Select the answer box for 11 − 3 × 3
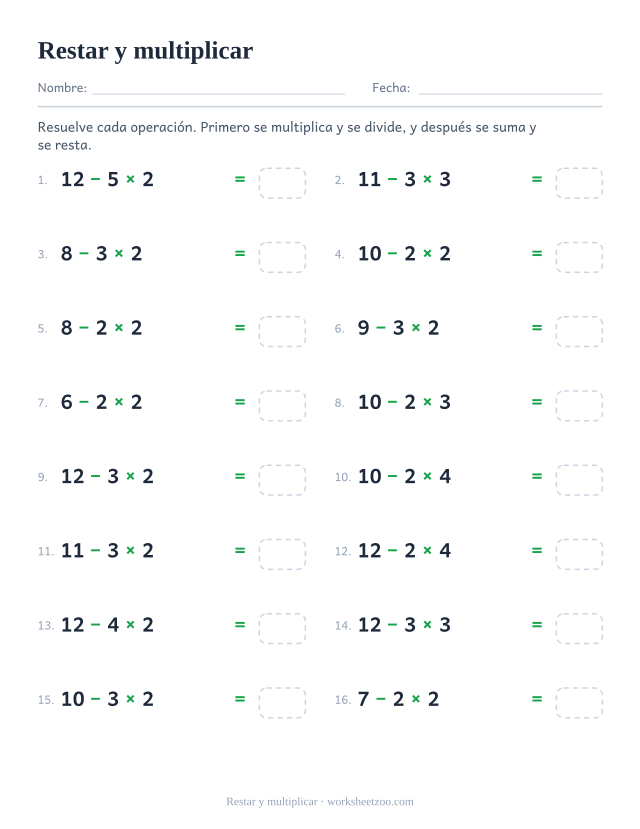This screenshot has height=829, width=640. coord(579,183)
